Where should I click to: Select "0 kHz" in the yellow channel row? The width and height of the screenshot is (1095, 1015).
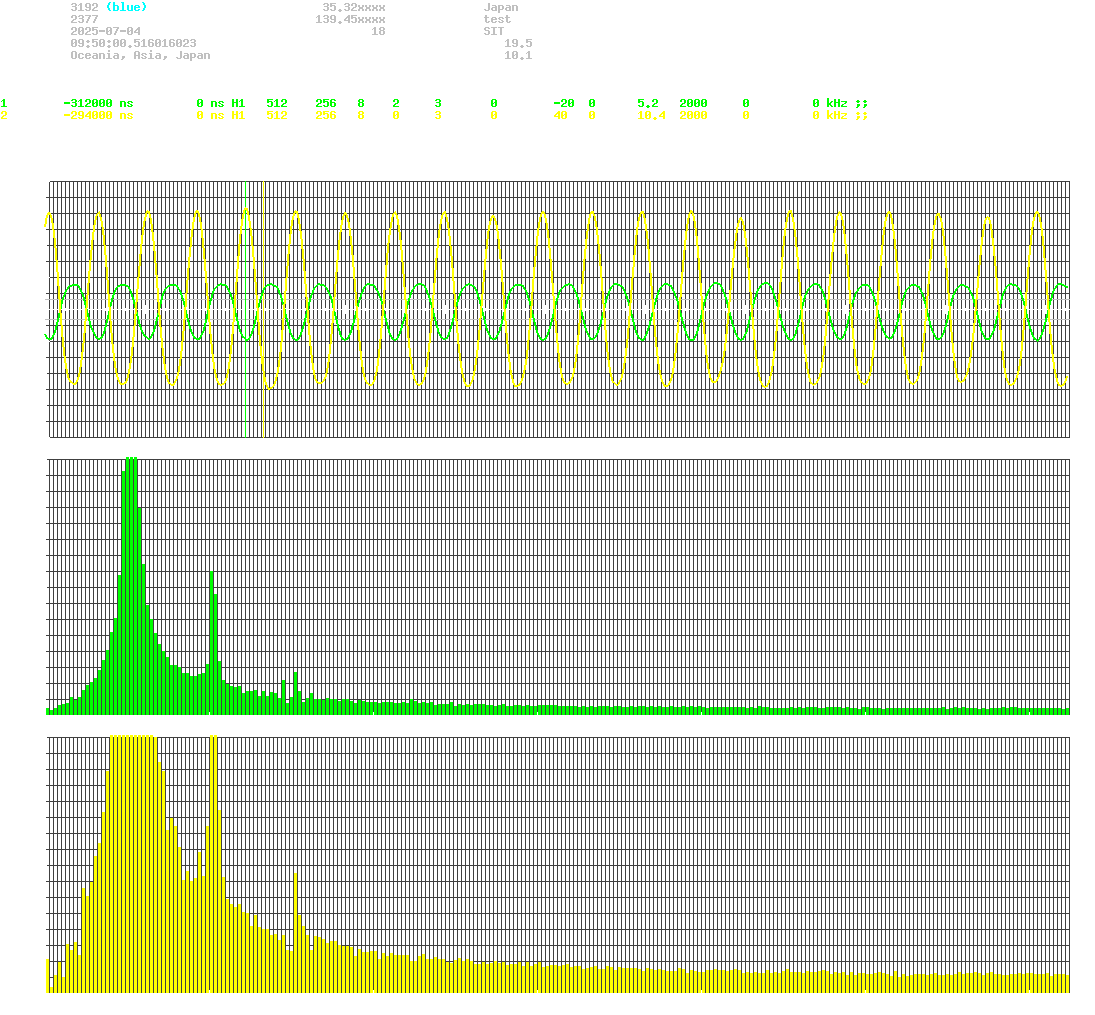(830, 115)
